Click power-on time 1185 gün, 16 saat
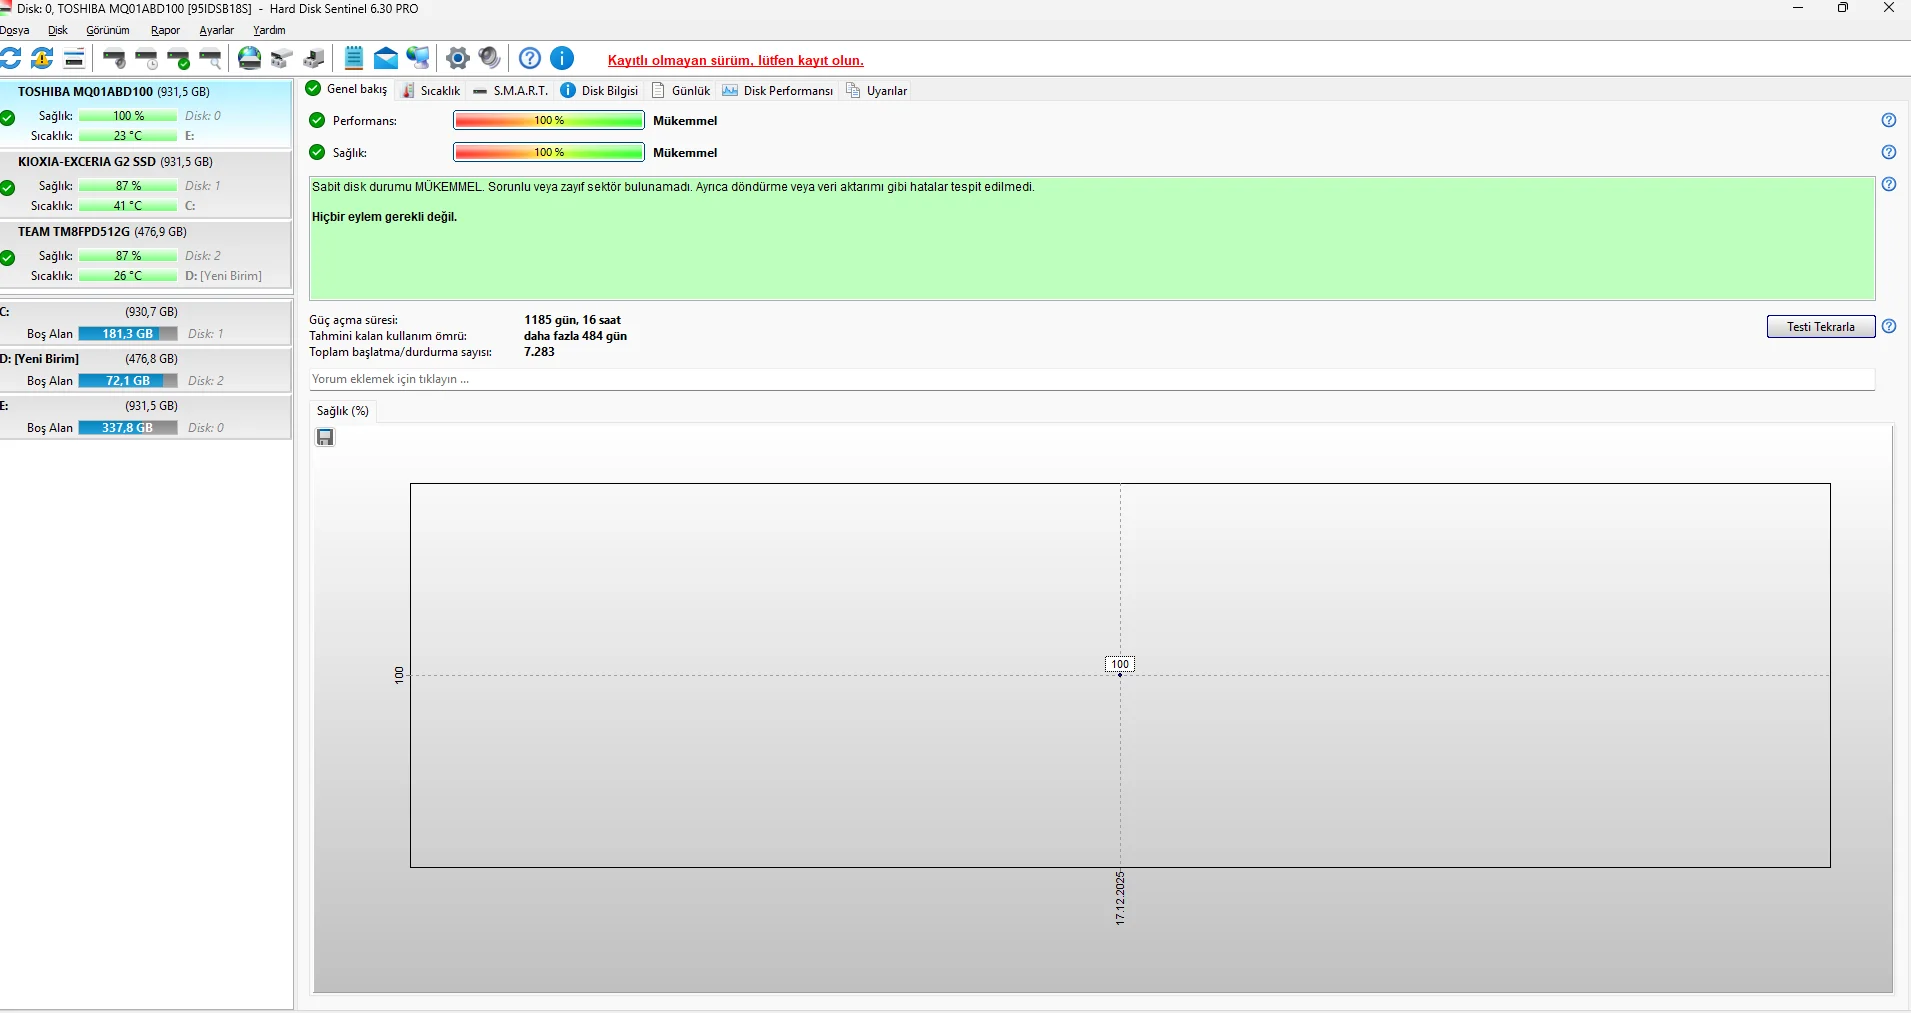The width and height of the screenshot is (1911, 1013). [572, 320]
